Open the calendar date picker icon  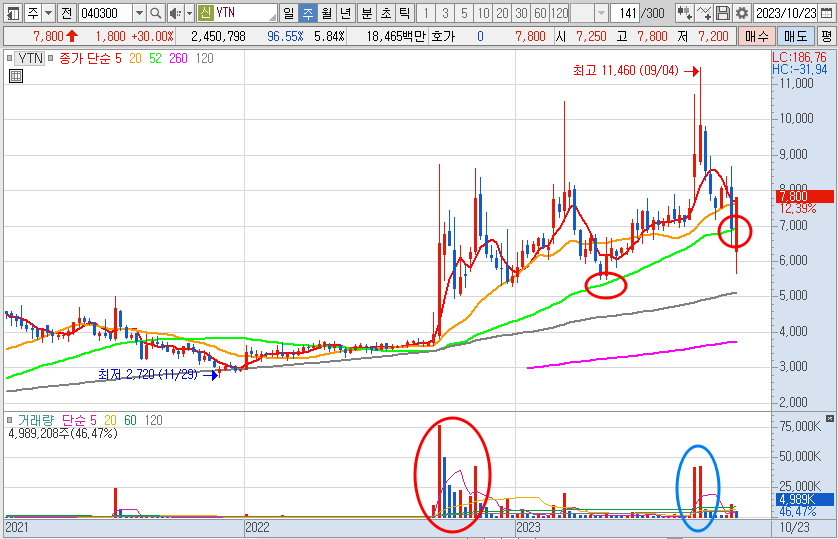tap(828, 12)
